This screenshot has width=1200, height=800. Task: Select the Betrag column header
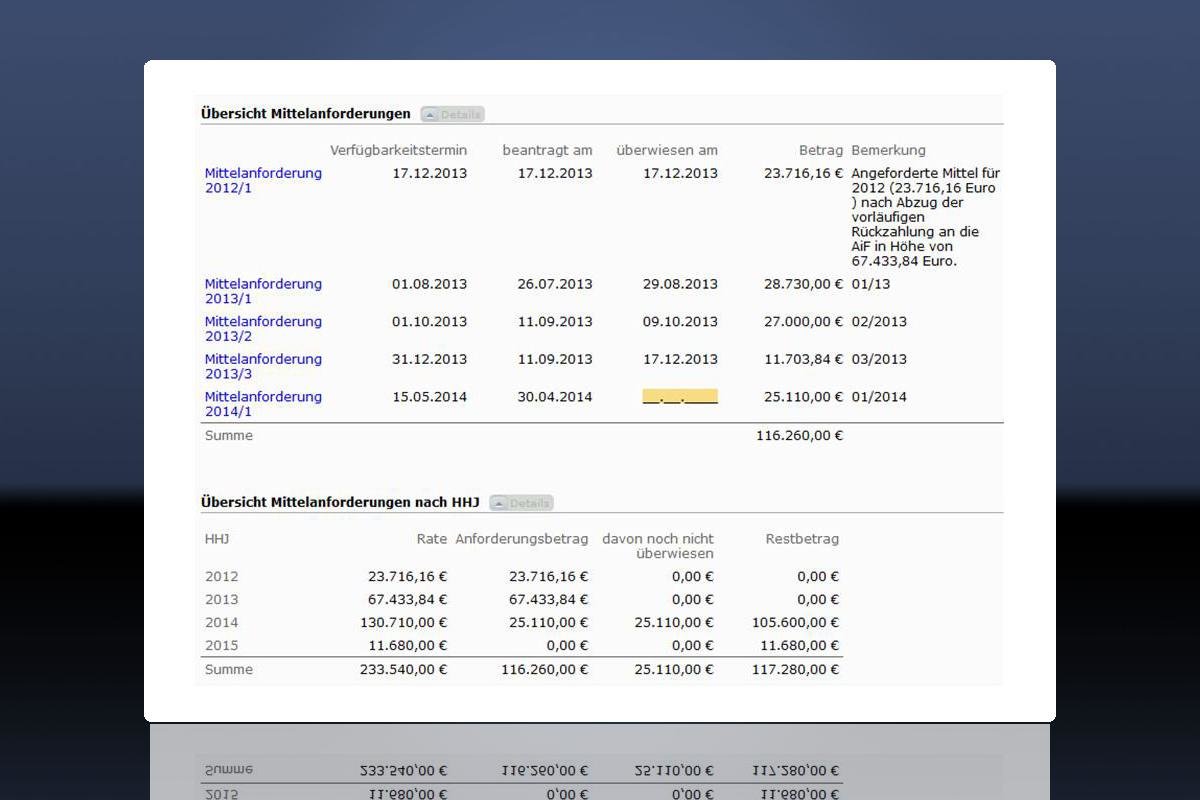[820, 150]
